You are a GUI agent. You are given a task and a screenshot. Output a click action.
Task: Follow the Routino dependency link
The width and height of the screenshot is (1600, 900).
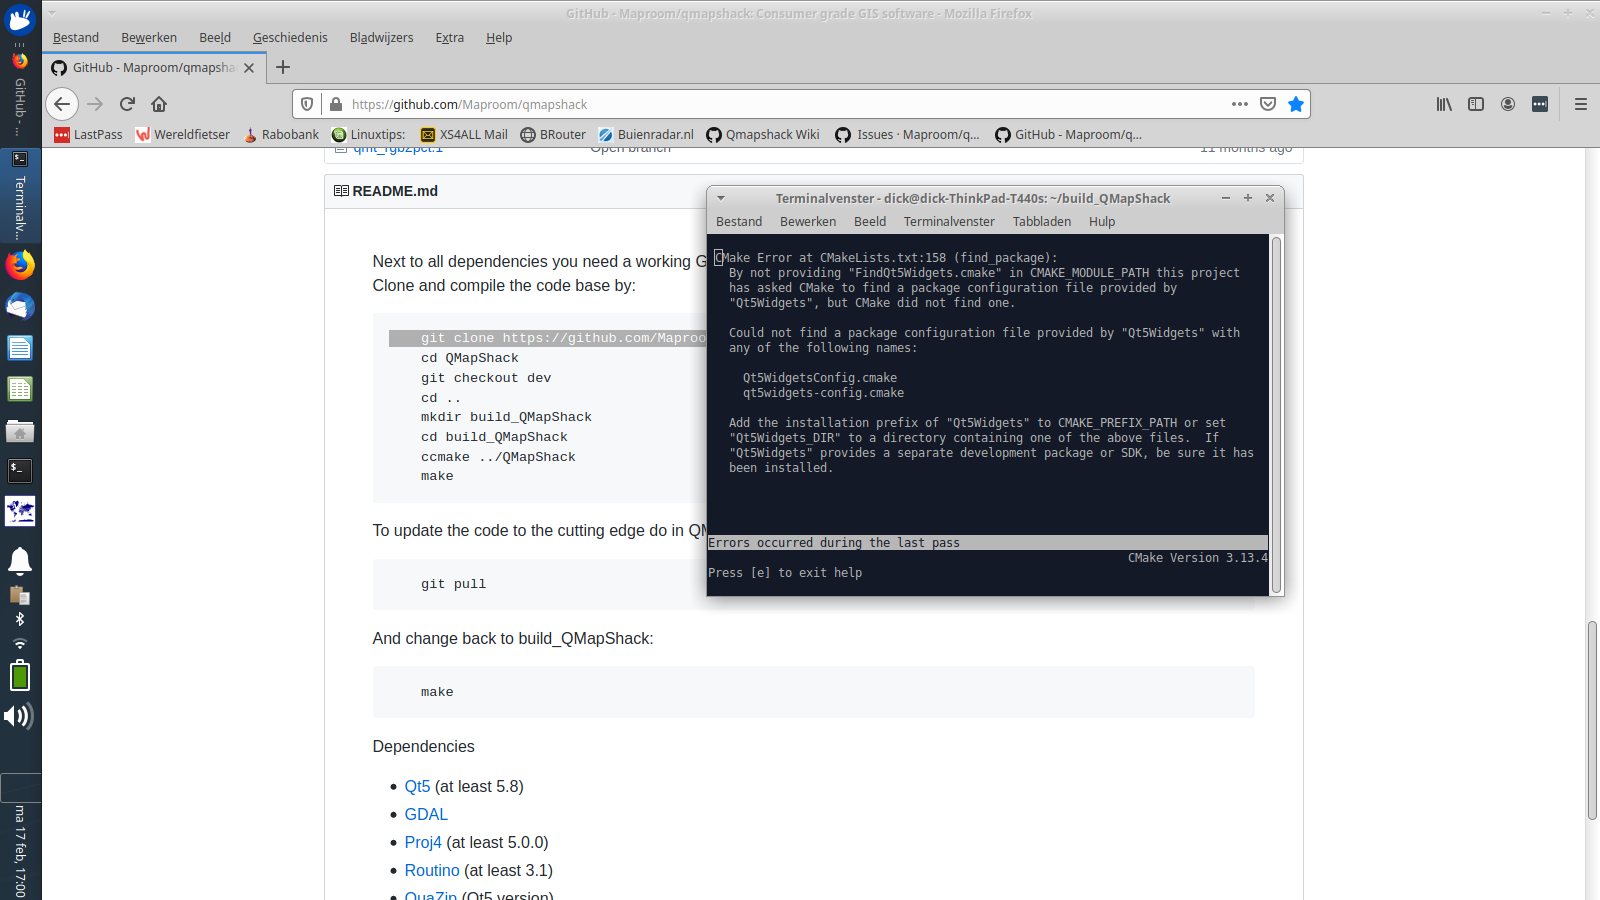pyautogui.click(x=432, y=870)
